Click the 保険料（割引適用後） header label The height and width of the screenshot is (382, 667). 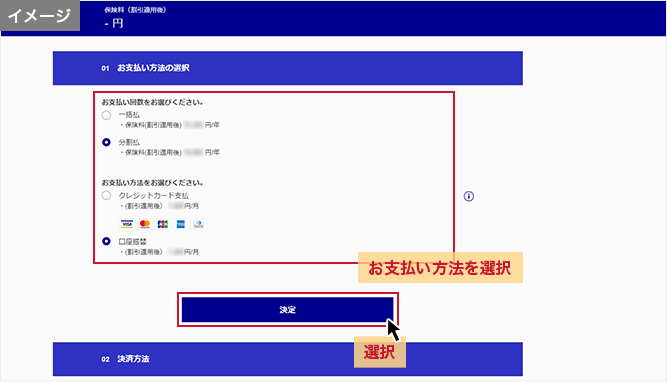coord(135,10)
